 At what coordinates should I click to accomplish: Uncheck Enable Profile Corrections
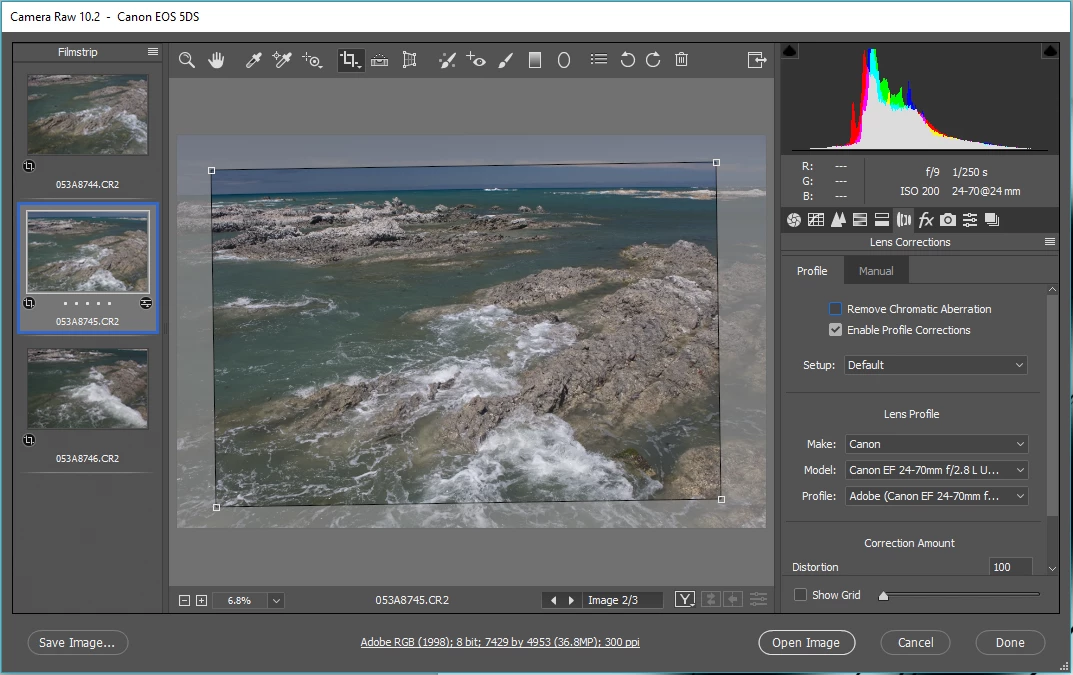pyautogui.click(x=835, y=330)
